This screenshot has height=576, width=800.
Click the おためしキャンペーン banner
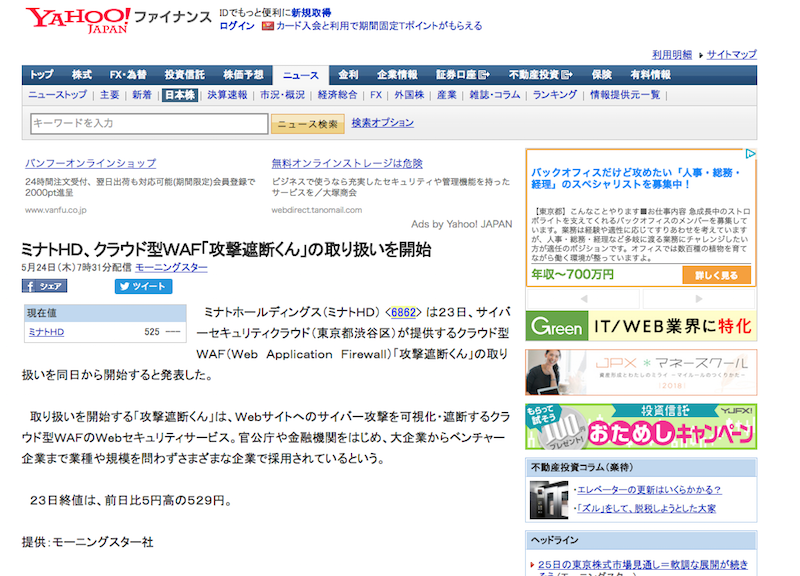pos(641,427)
